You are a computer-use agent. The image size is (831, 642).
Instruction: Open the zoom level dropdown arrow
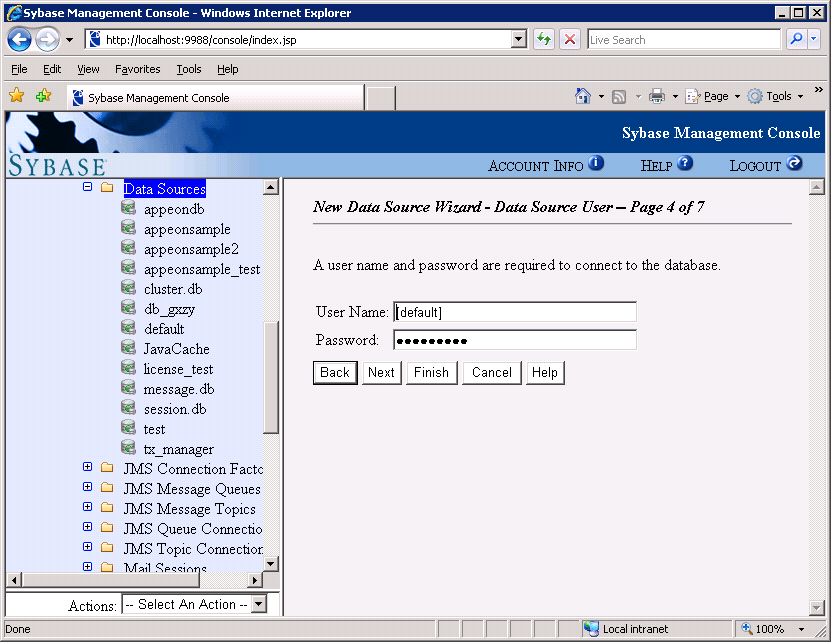(801, 629)
